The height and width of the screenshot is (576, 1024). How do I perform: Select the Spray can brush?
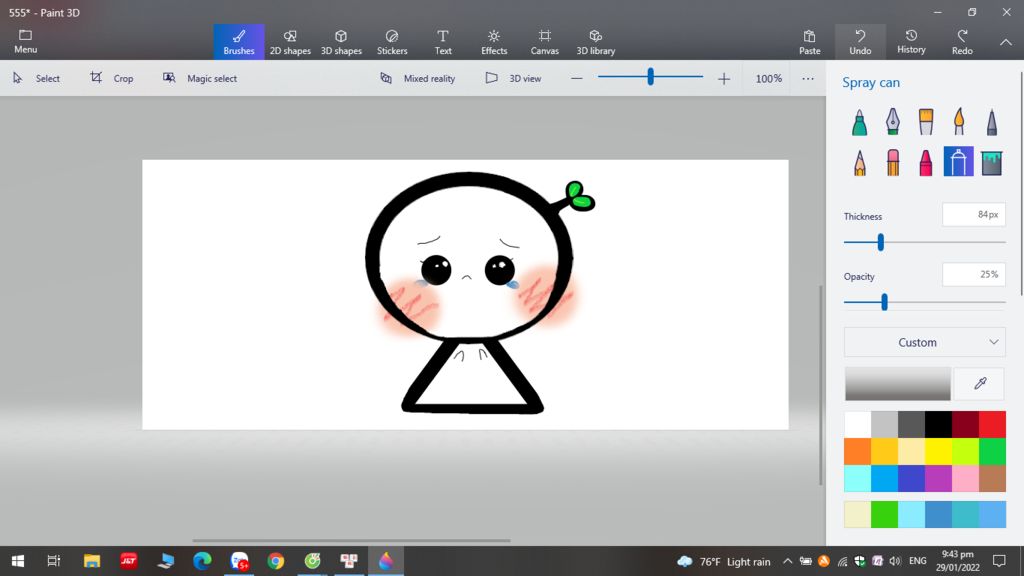click(959, 162)
